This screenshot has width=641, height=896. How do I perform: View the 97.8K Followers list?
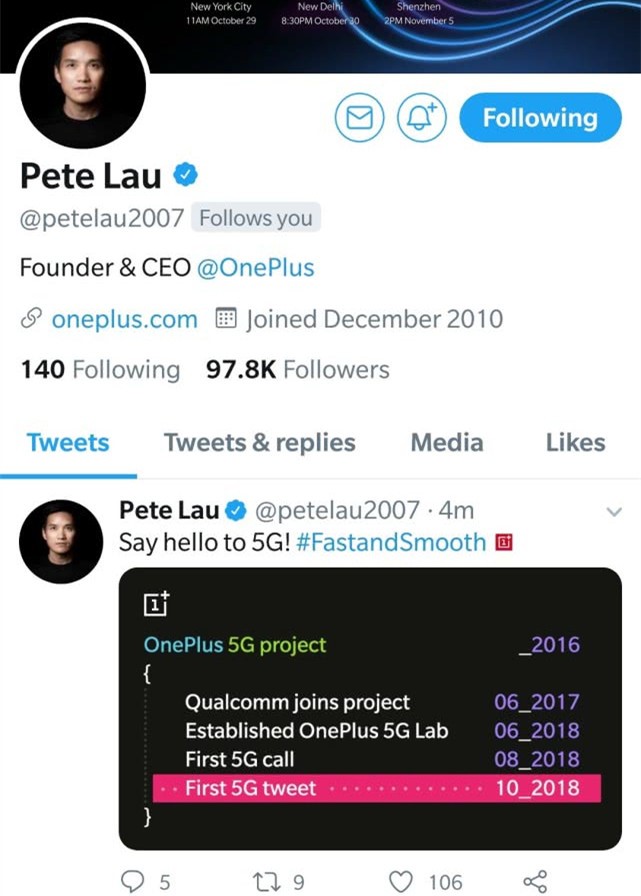pos(297,370)
